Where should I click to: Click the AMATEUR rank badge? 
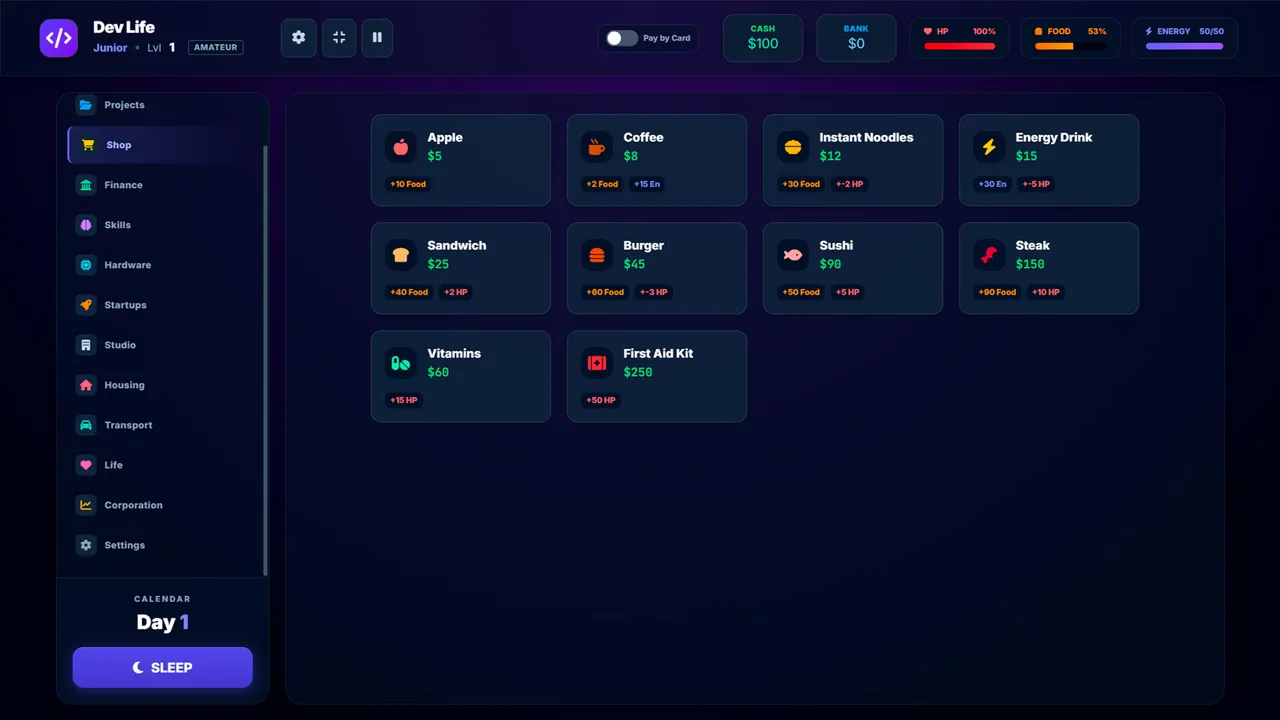[216, 47]
